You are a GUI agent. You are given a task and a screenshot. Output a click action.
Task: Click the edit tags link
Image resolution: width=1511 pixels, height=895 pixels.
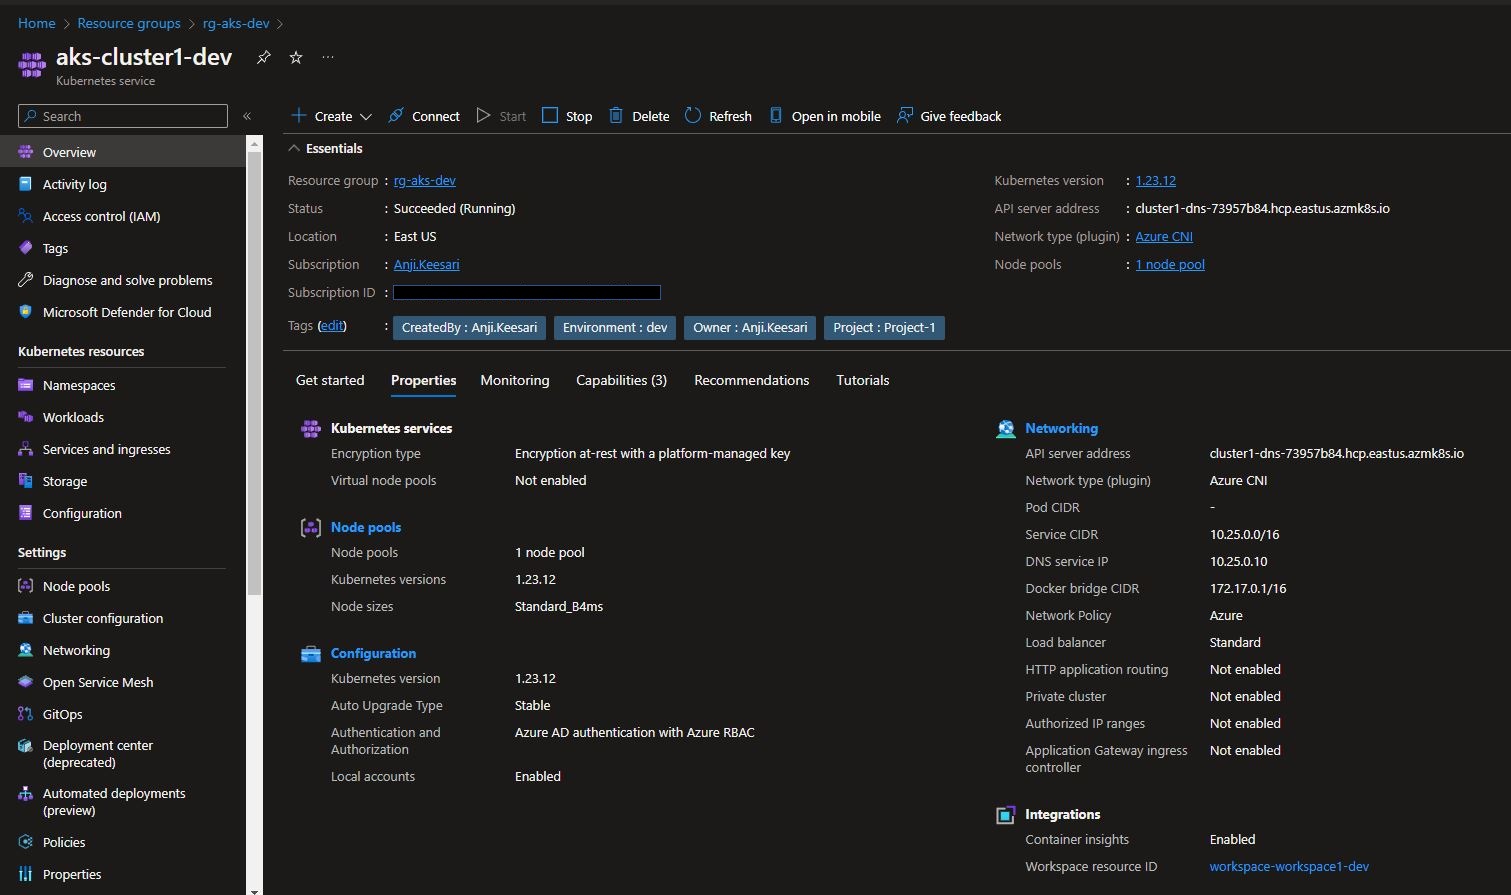pyautogui.click(x=332, y=326)
